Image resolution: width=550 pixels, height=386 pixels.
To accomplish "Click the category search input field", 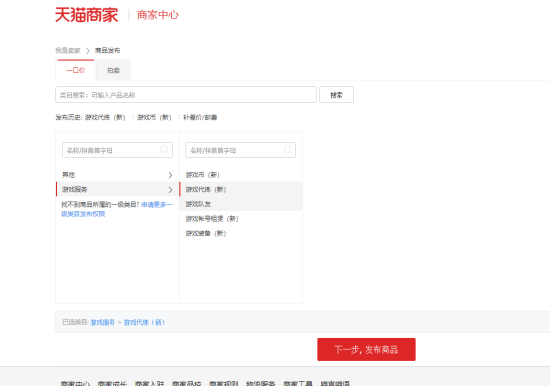I will click(186, 95).
